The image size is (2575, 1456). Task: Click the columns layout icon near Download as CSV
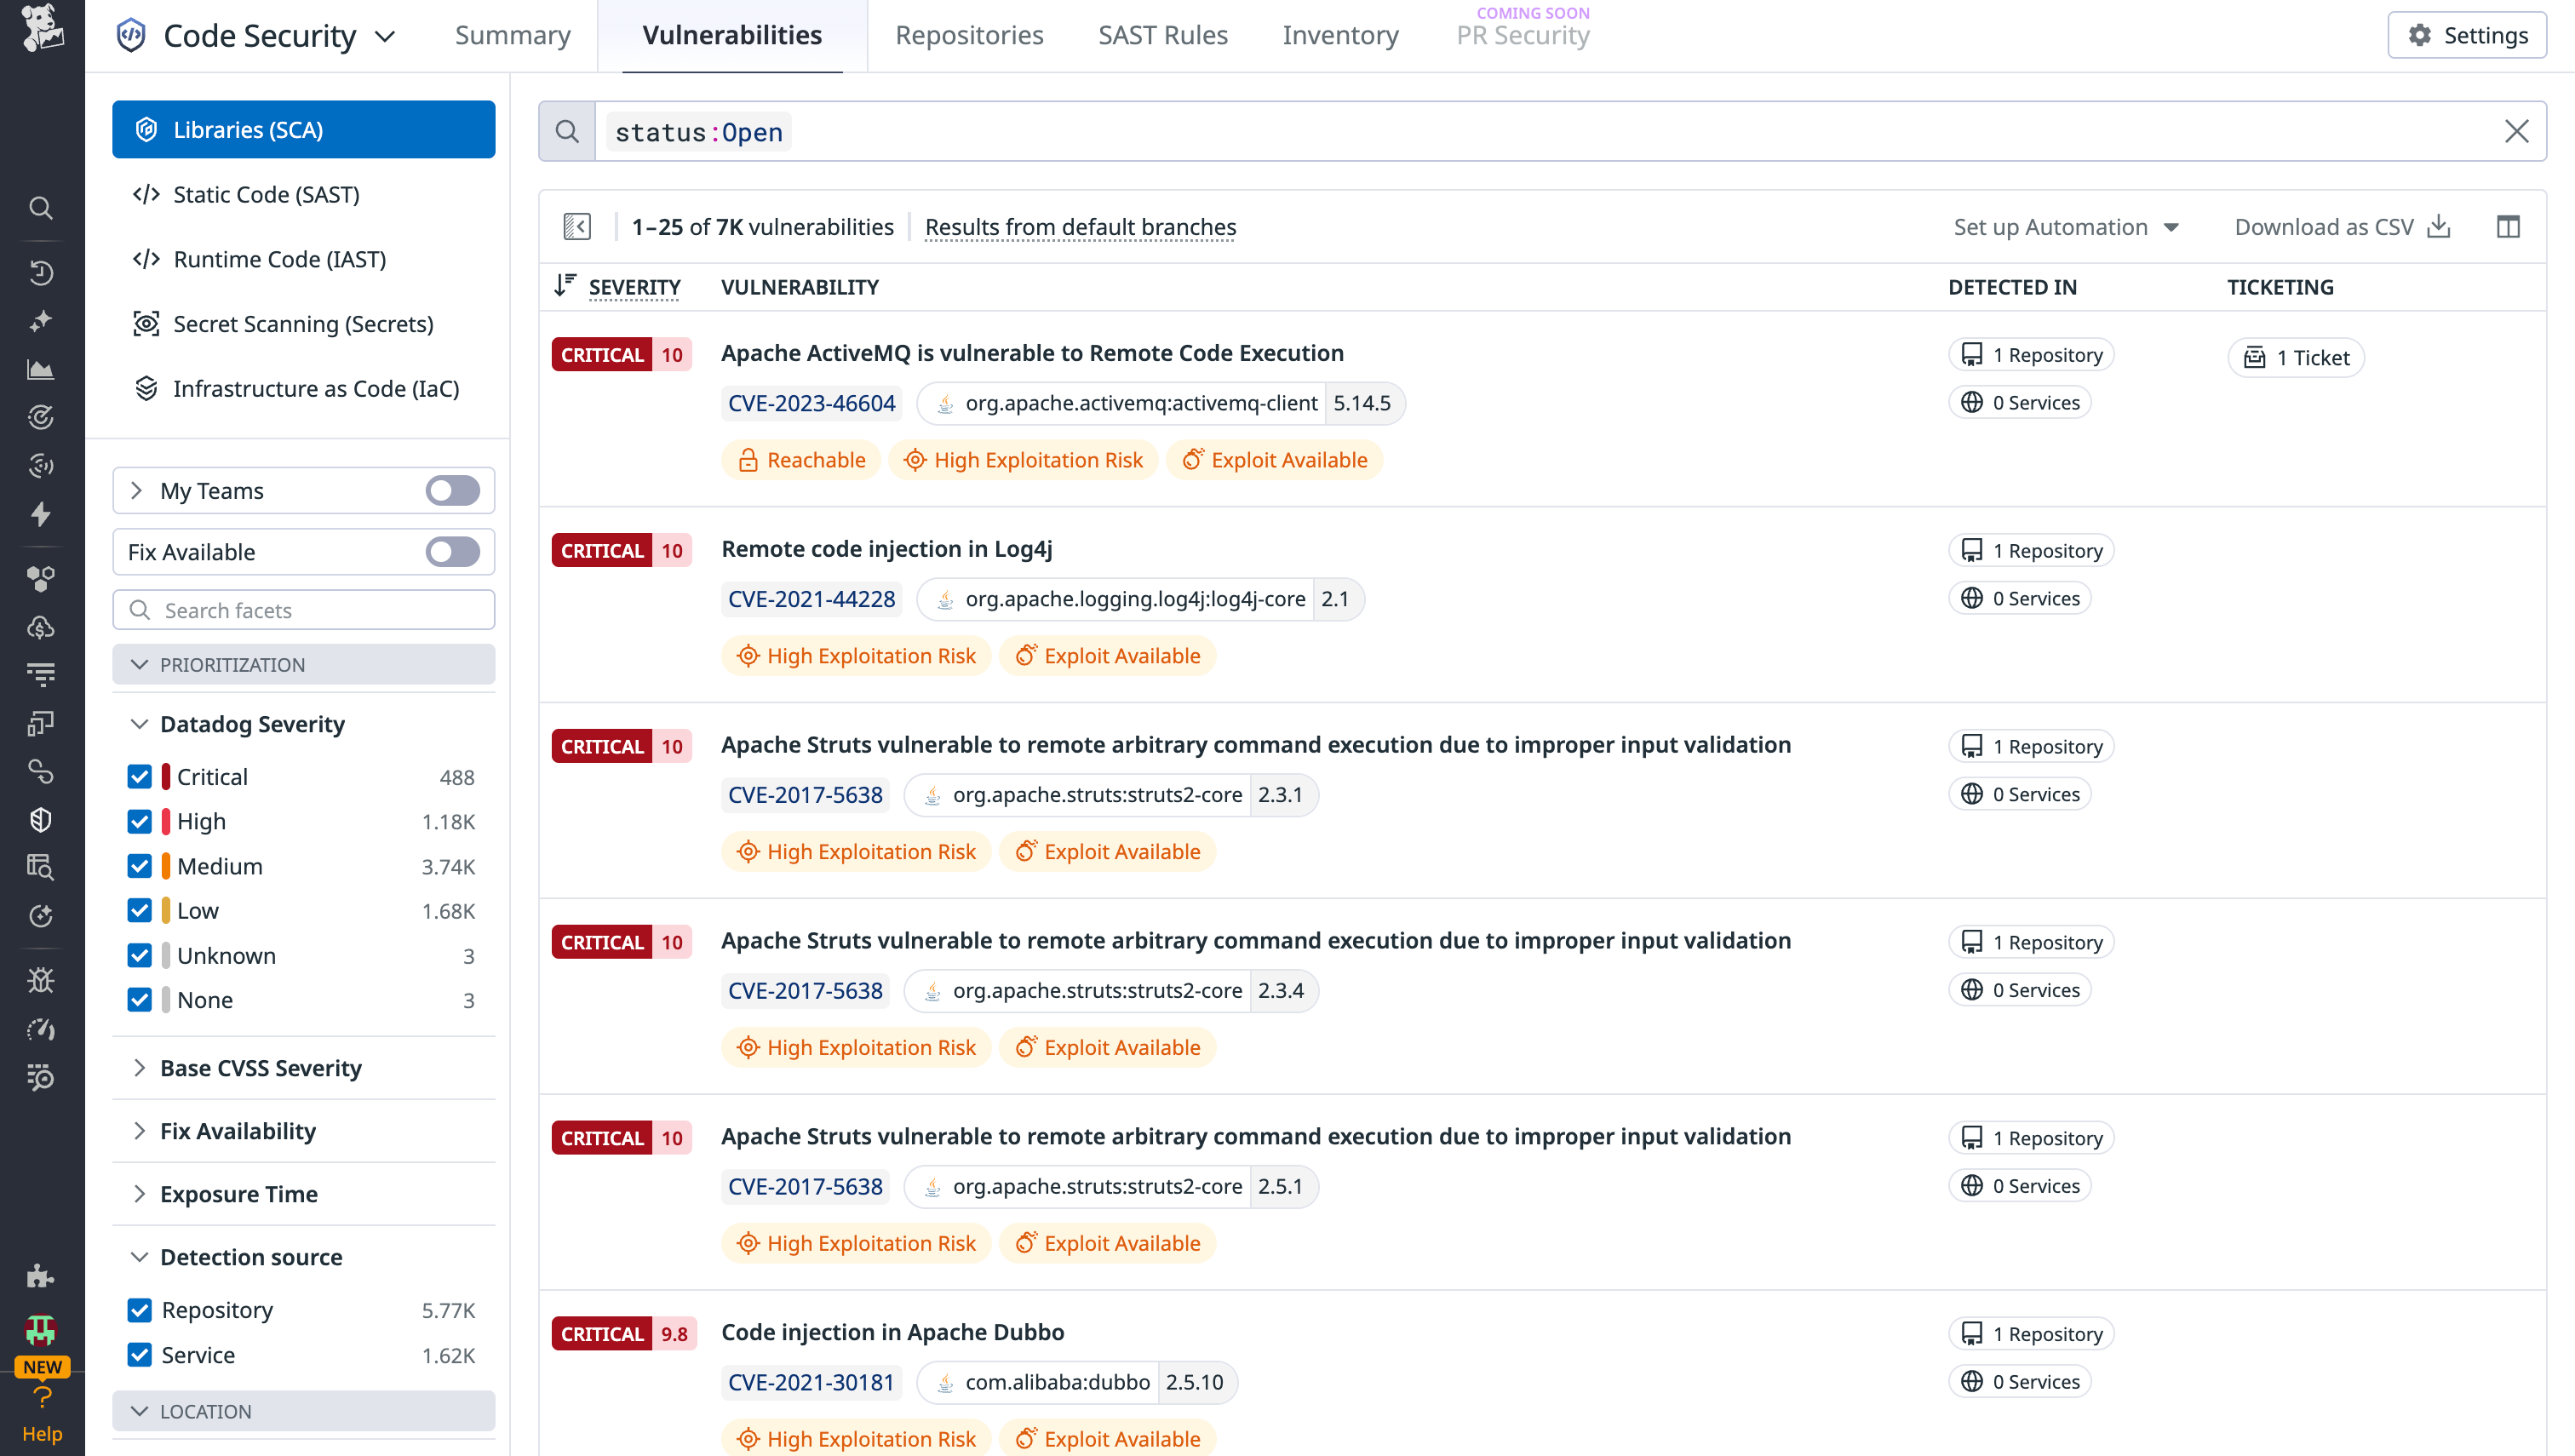(2510, 227)
